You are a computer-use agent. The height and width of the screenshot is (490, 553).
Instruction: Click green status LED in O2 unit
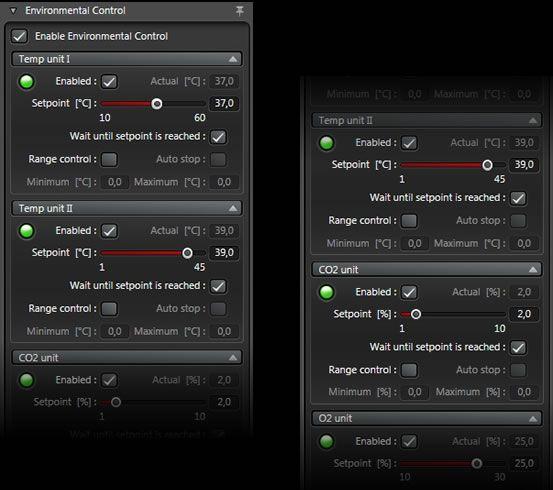(327, 442)
